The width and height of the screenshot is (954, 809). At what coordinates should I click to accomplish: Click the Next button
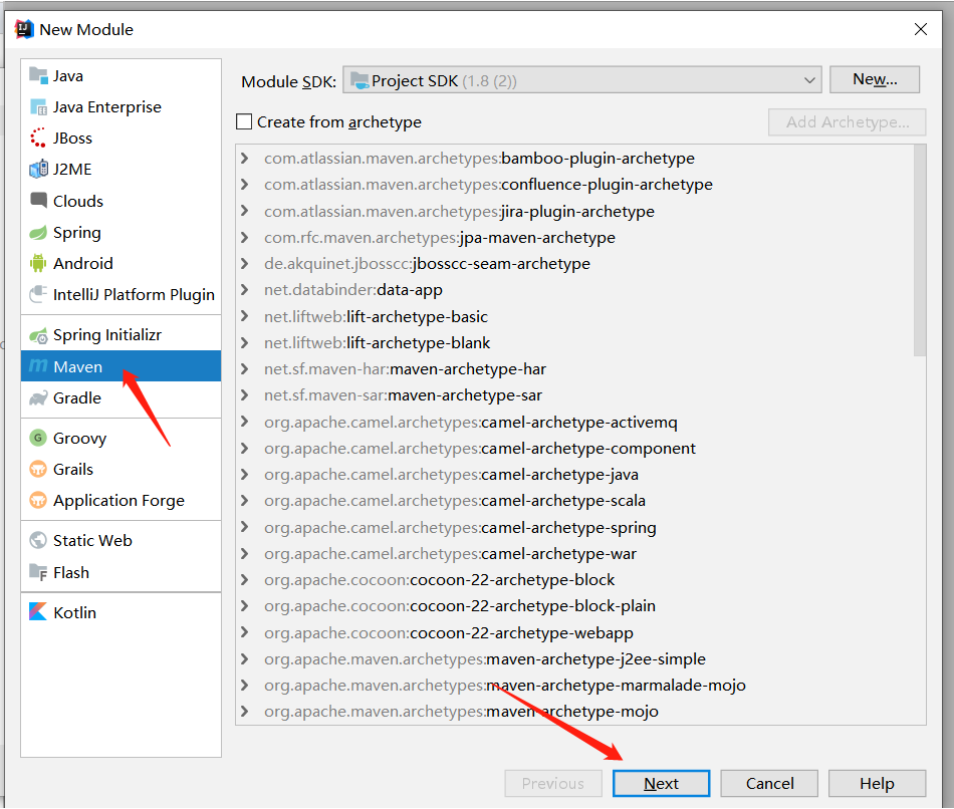[661, 783]
